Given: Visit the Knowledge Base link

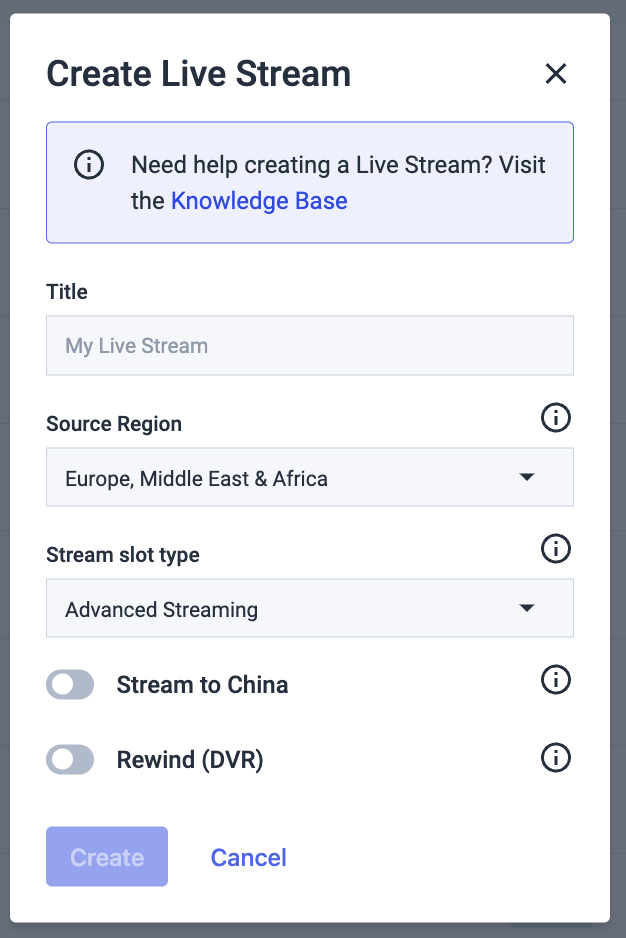Looking at the screenshot, I should tap(259, 201).
